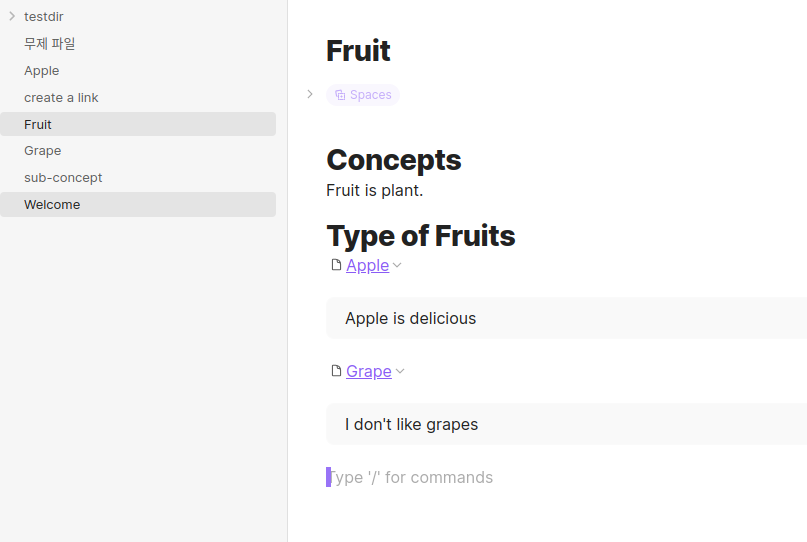Click the Spaces stack icon
807x542 pixels.
coord(340,95)
